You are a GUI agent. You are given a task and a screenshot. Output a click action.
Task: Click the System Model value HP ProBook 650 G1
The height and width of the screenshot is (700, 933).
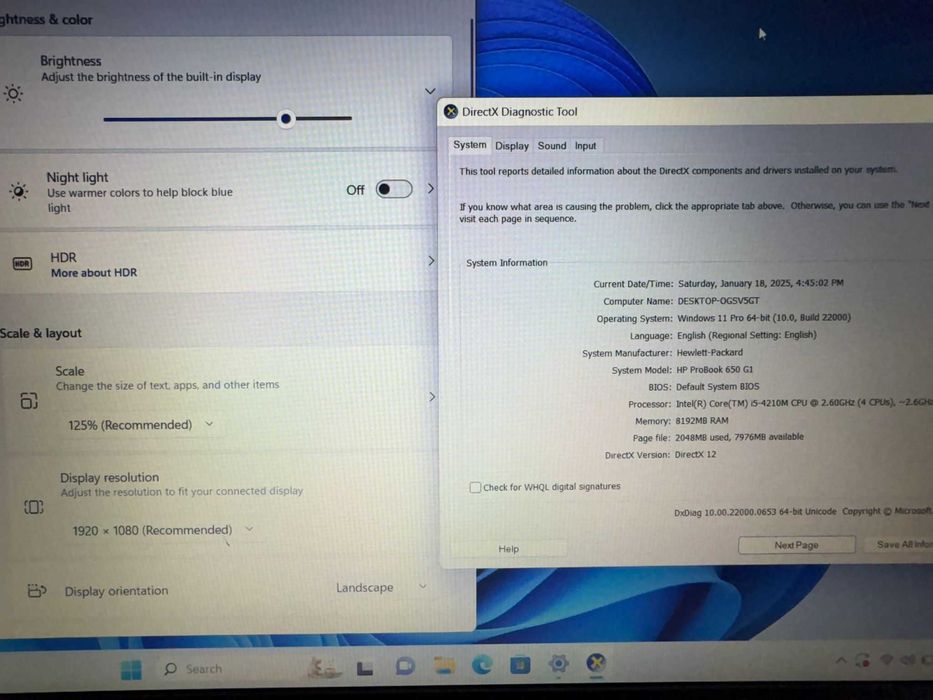715,370
